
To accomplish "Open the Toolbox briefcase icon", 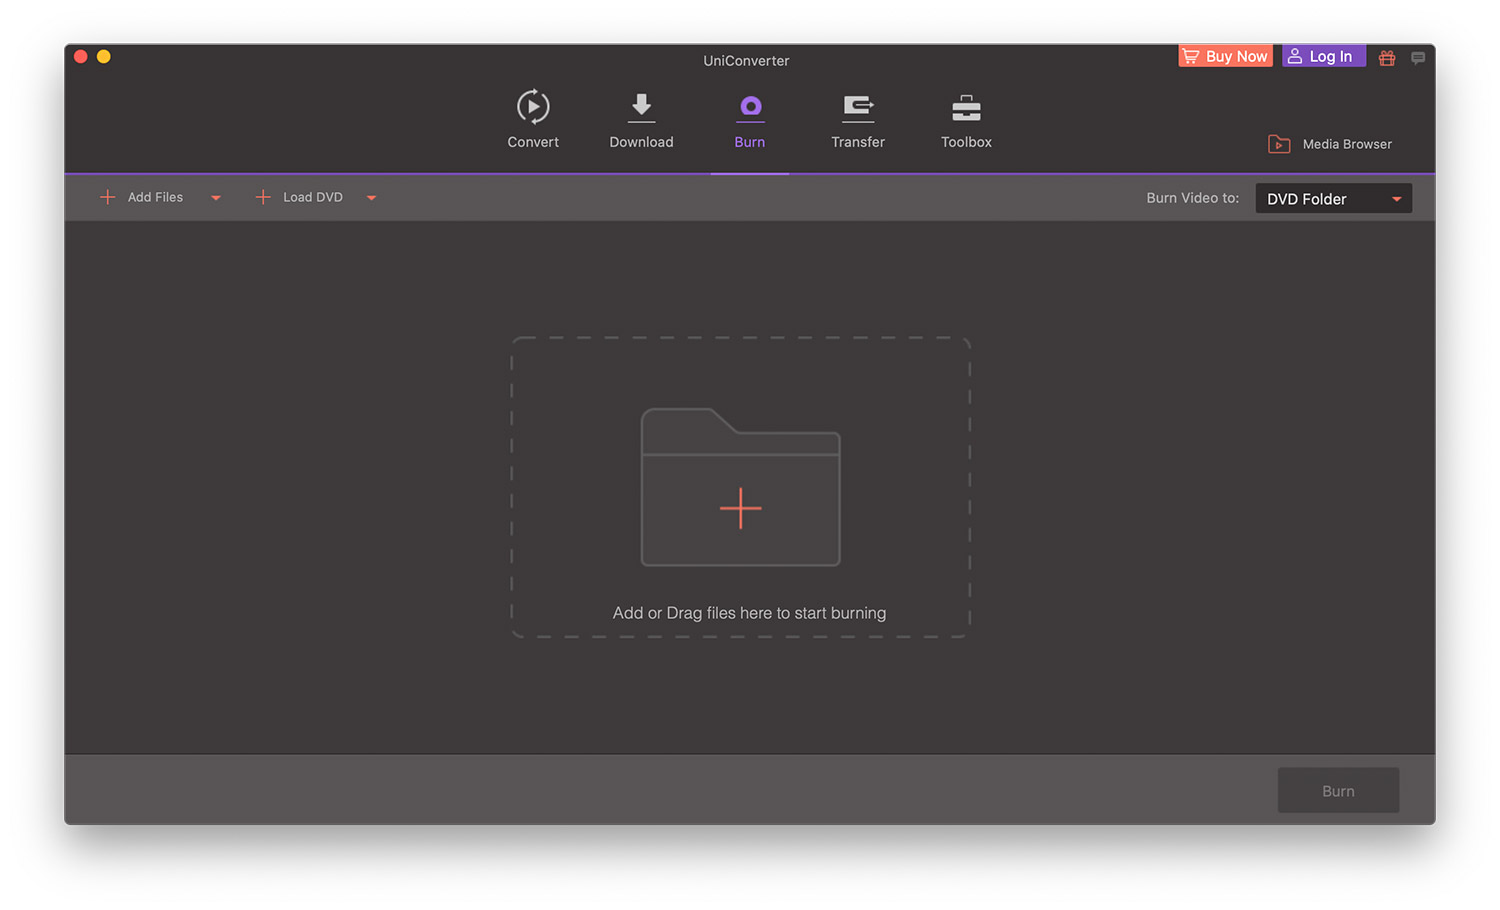I will (x=966, y=107).
